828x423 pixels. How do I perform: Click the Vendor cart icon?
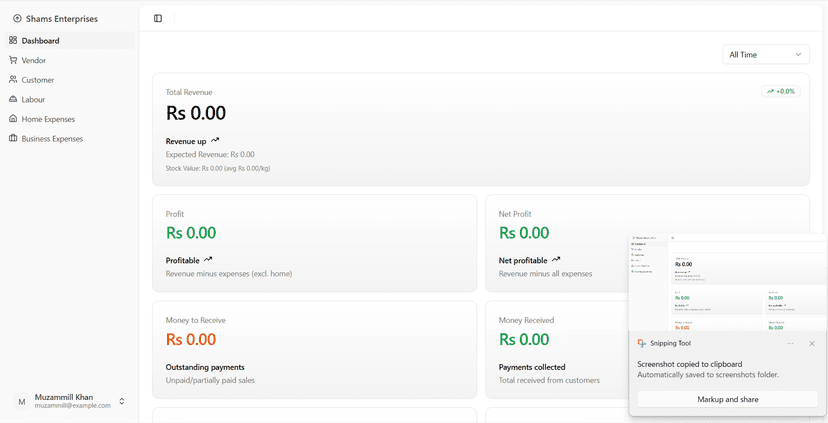click(13, 60)
